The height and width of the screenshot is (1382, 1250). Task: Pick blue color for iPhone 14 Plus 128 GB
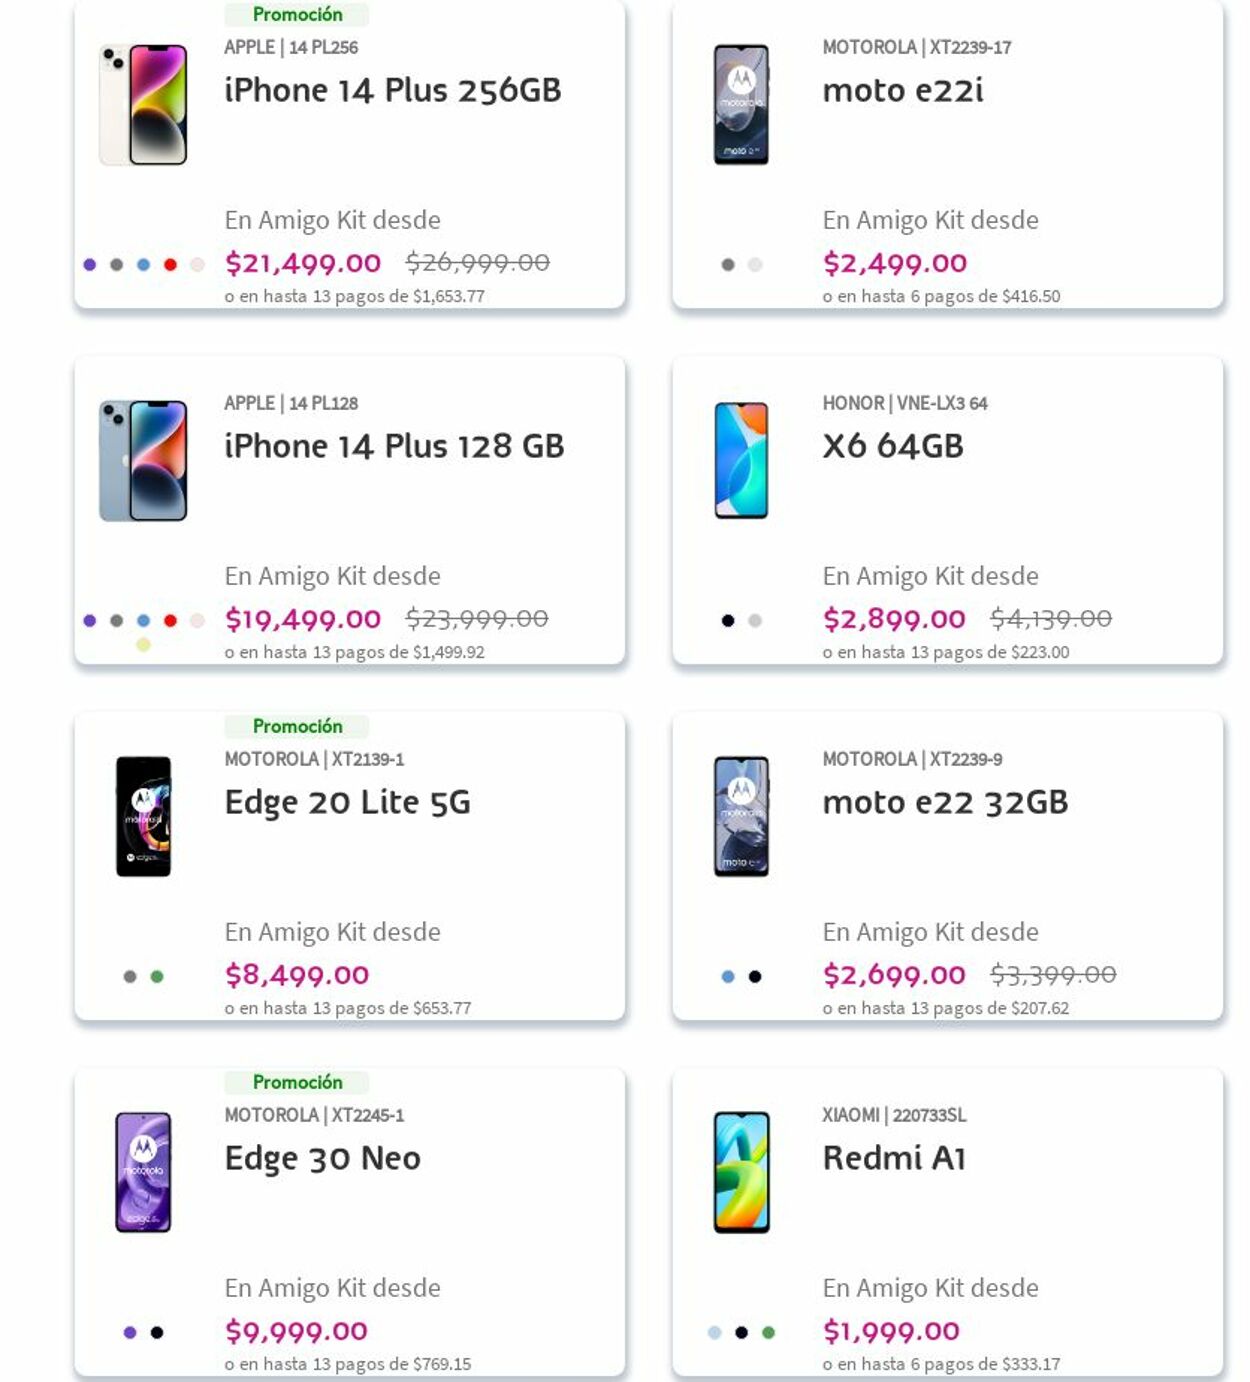(x=144, y=621)
